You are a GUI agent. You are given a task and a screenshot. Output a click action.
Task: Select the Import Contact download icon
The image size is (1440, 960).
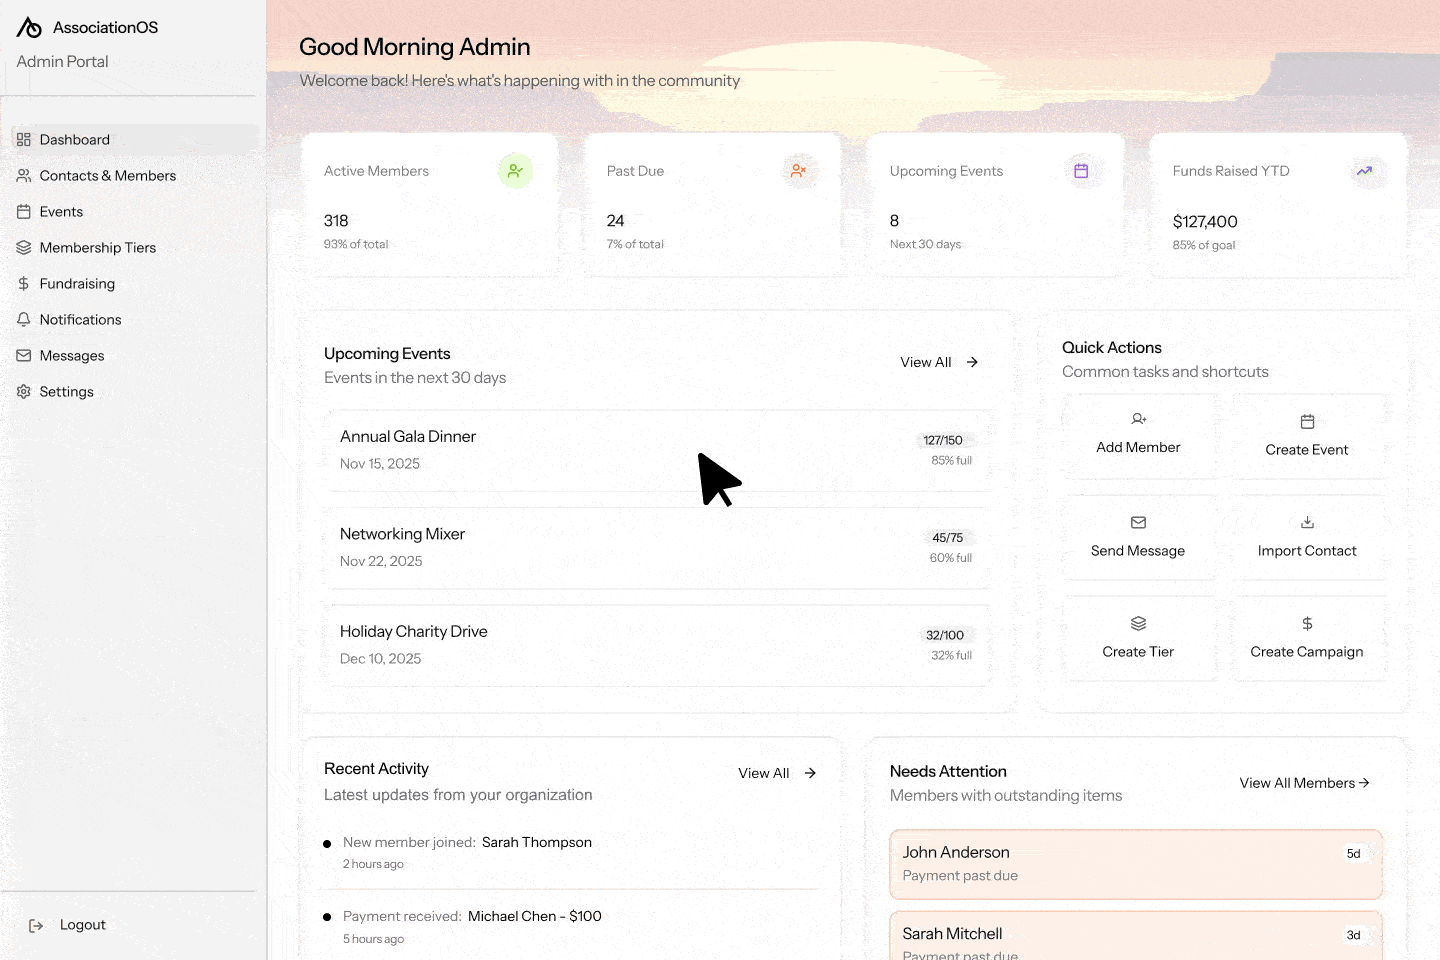pos(1307,522)
